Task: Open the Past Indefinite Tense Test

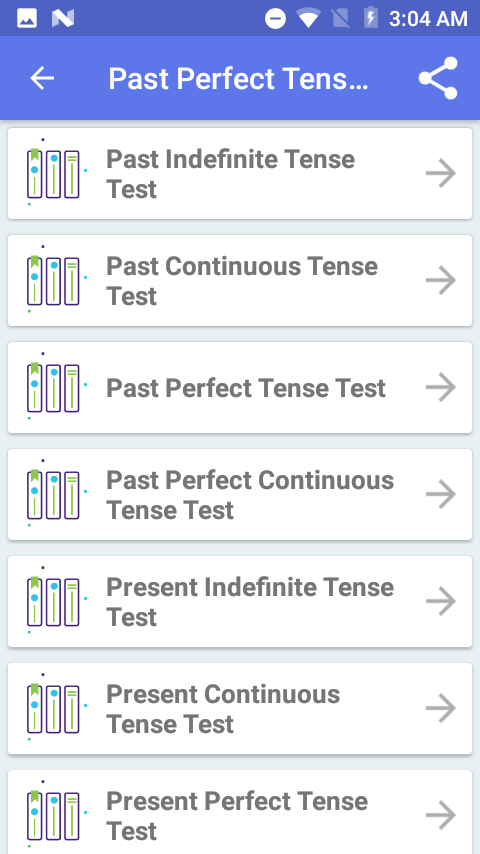Action: 240,174
